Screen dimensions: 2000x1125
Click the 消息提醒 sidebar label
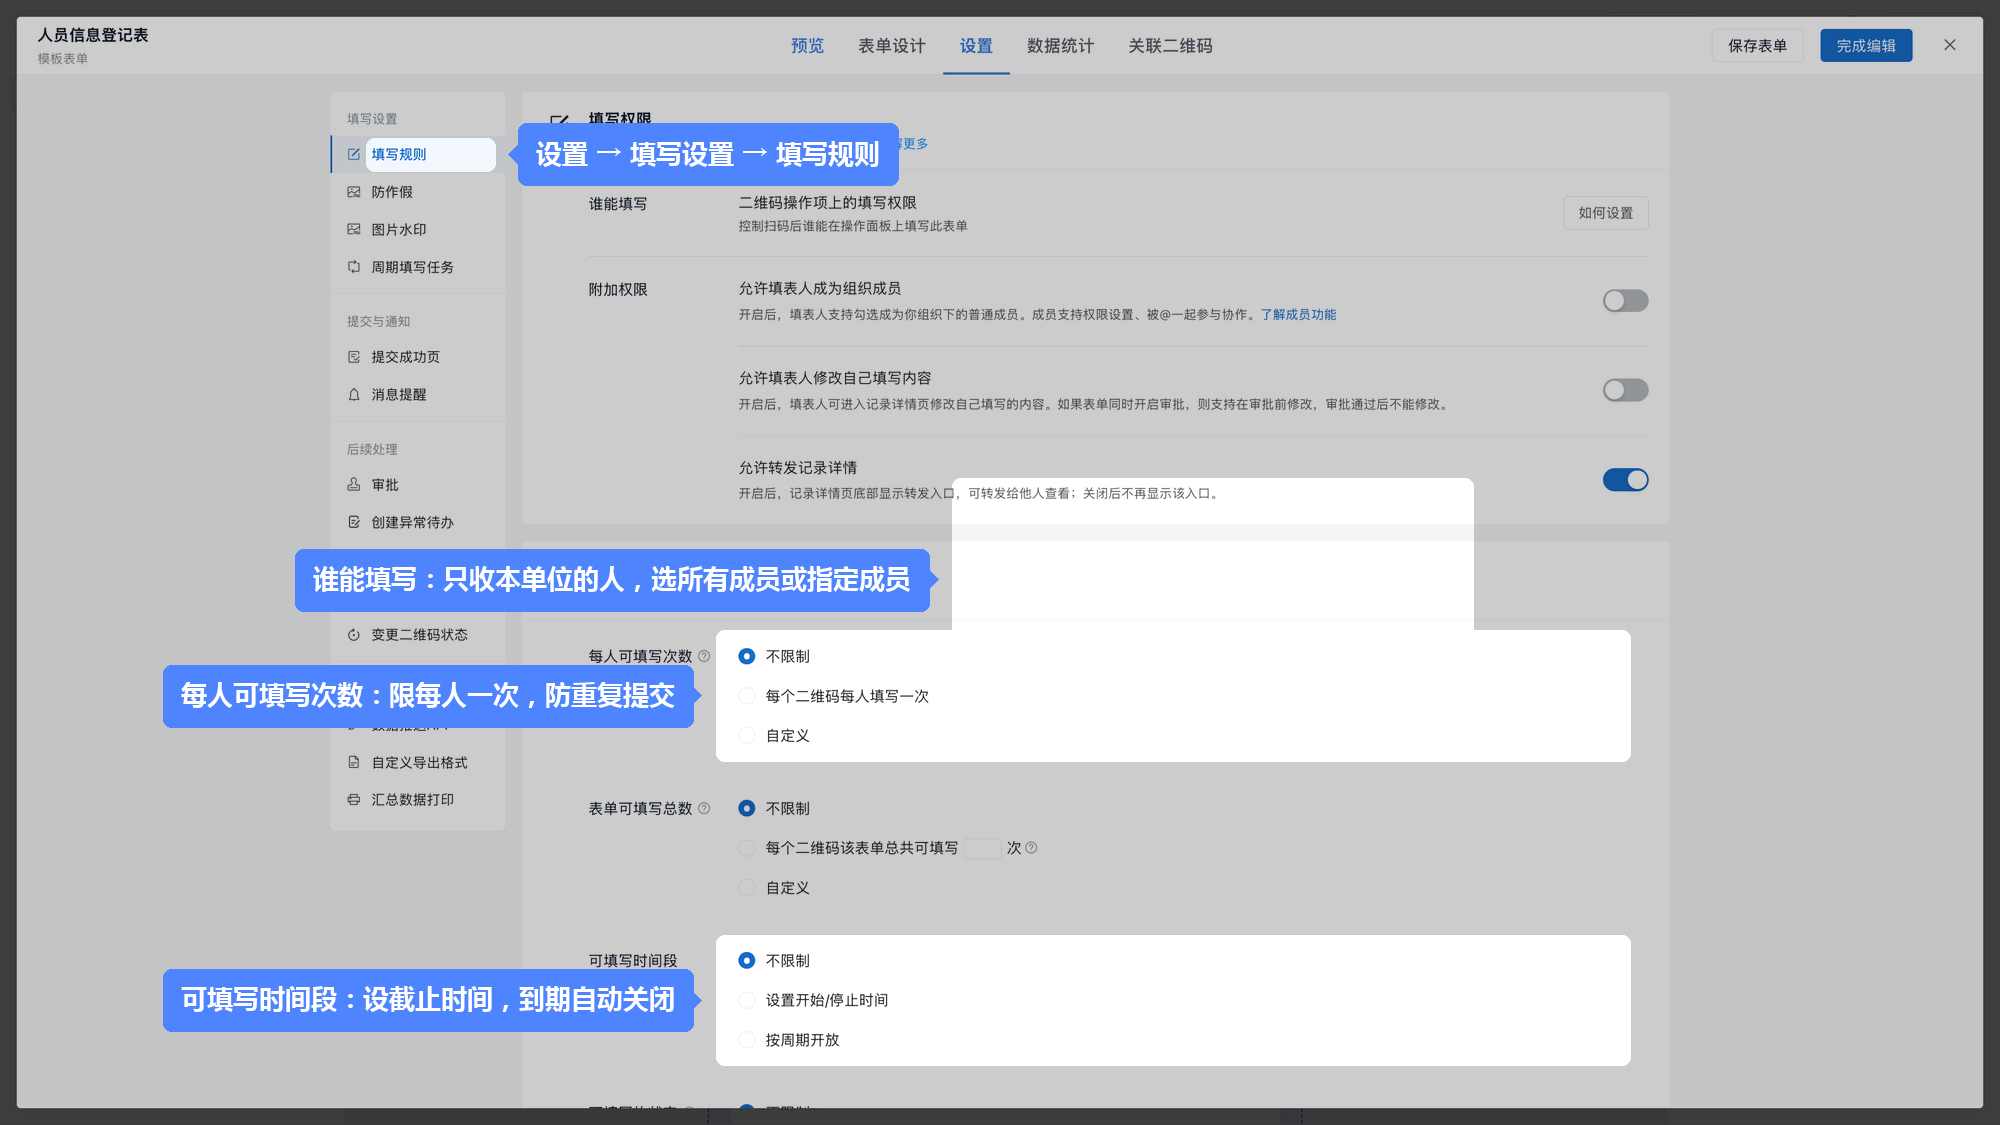click(399, 395)
